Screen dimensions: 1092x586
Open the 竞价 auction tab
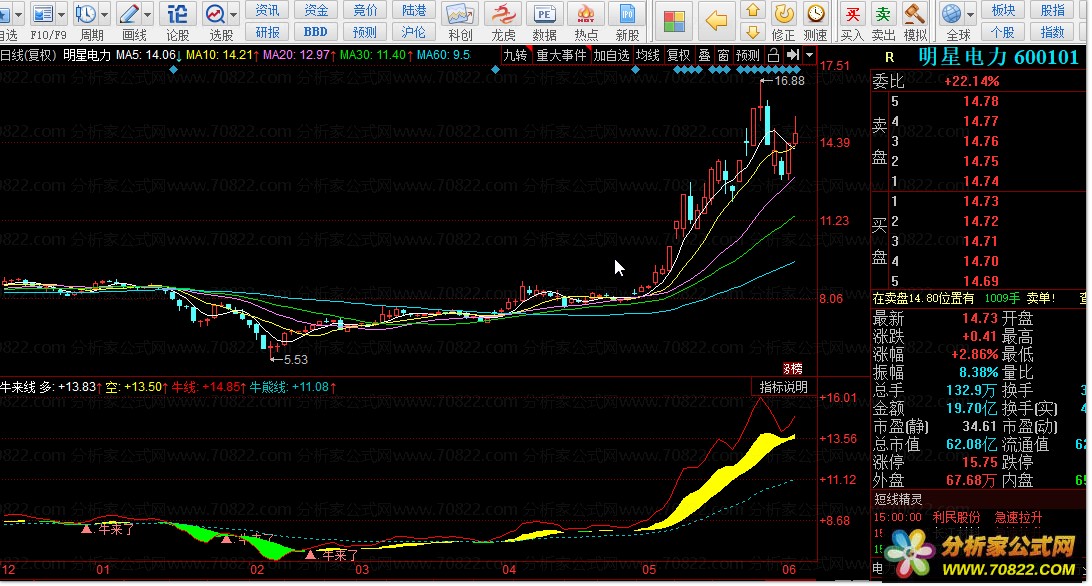click(x=365, y=10)
